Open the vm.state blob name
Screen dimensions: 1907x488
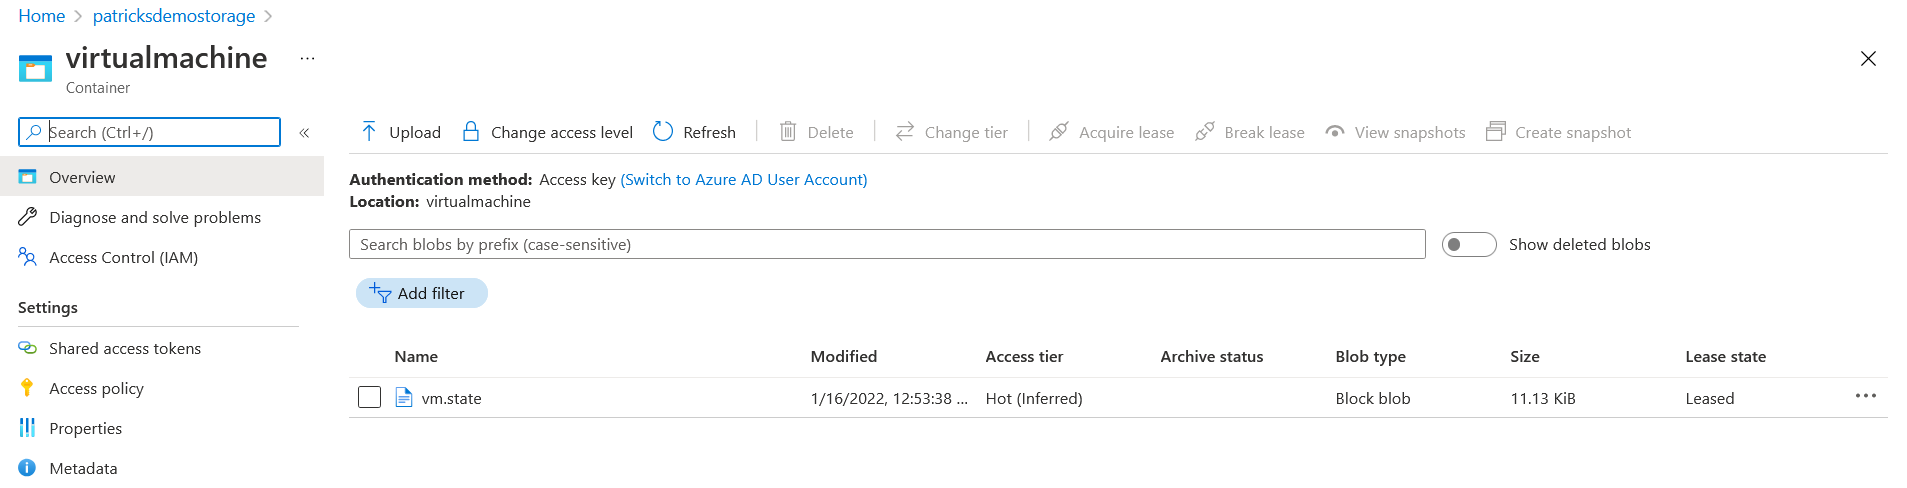point(451,398)
